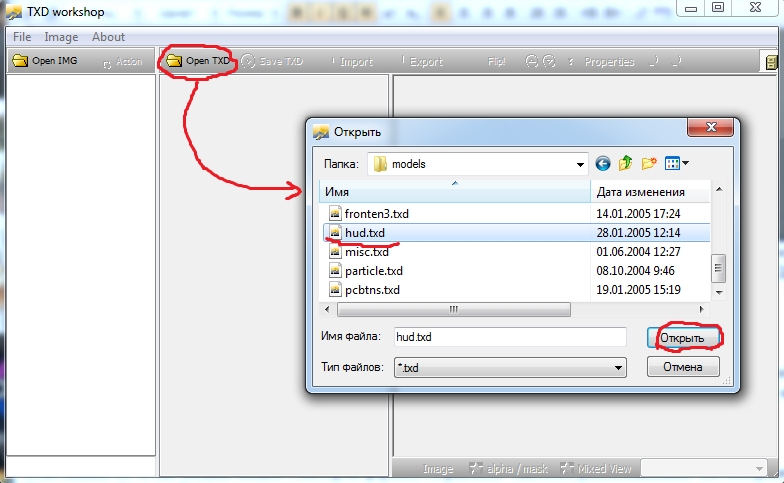
Task: Click the zoom out toolbar icon
Action: [x=549, y=62]
